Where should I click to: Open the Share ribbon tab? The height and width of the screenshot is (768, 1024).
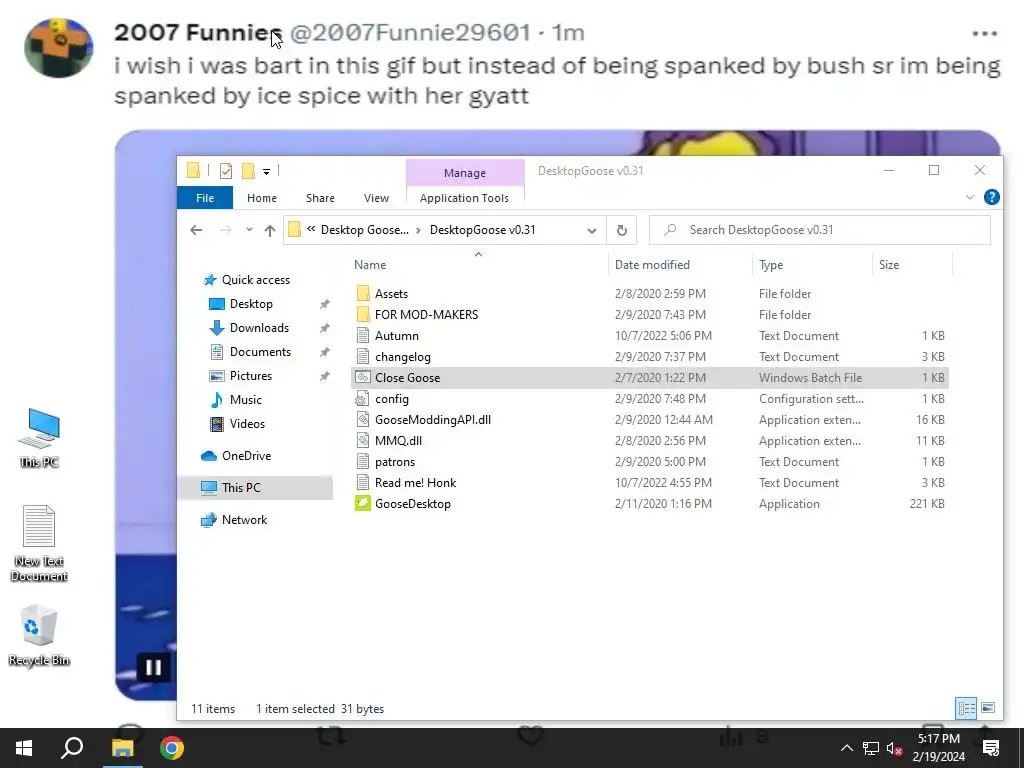click(320, 198)
